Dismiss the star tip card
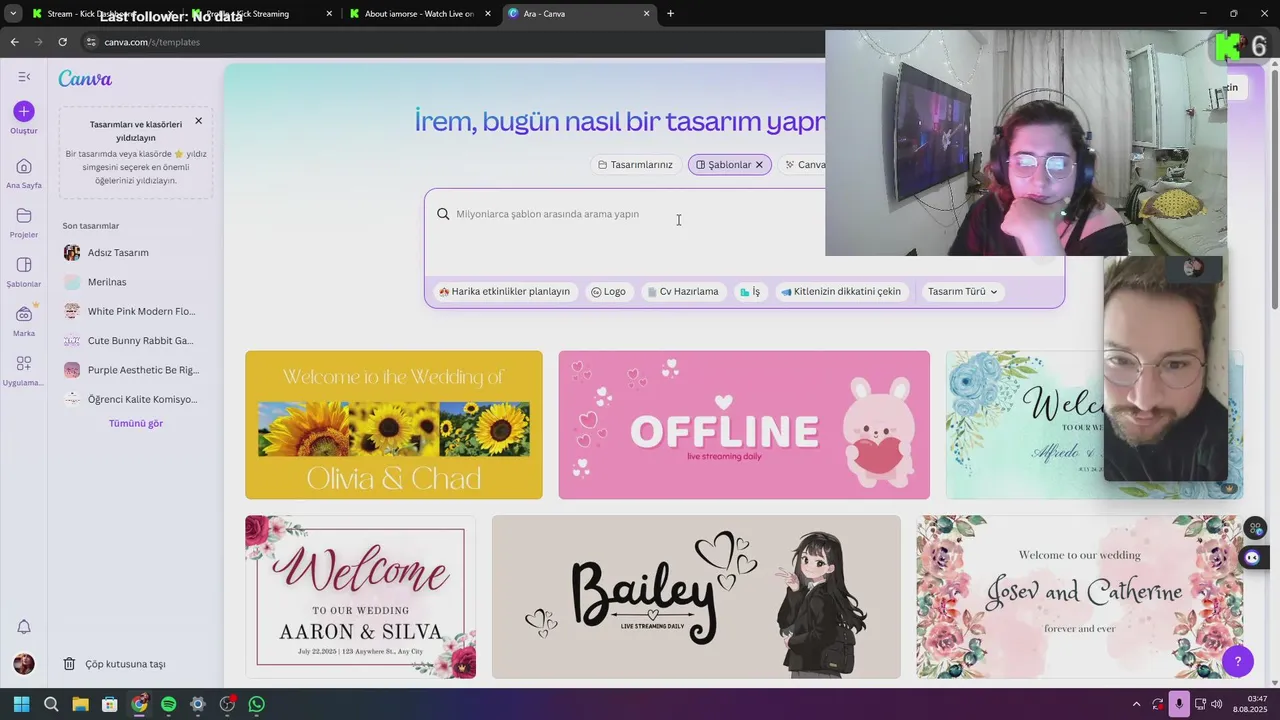The width and height of the screenshot is (1280, 720). coord(198,121)
